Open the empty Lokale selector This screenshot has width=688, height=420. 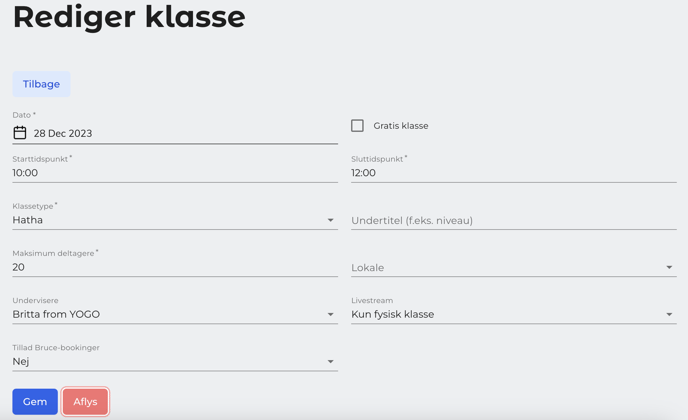pos(514,267)
